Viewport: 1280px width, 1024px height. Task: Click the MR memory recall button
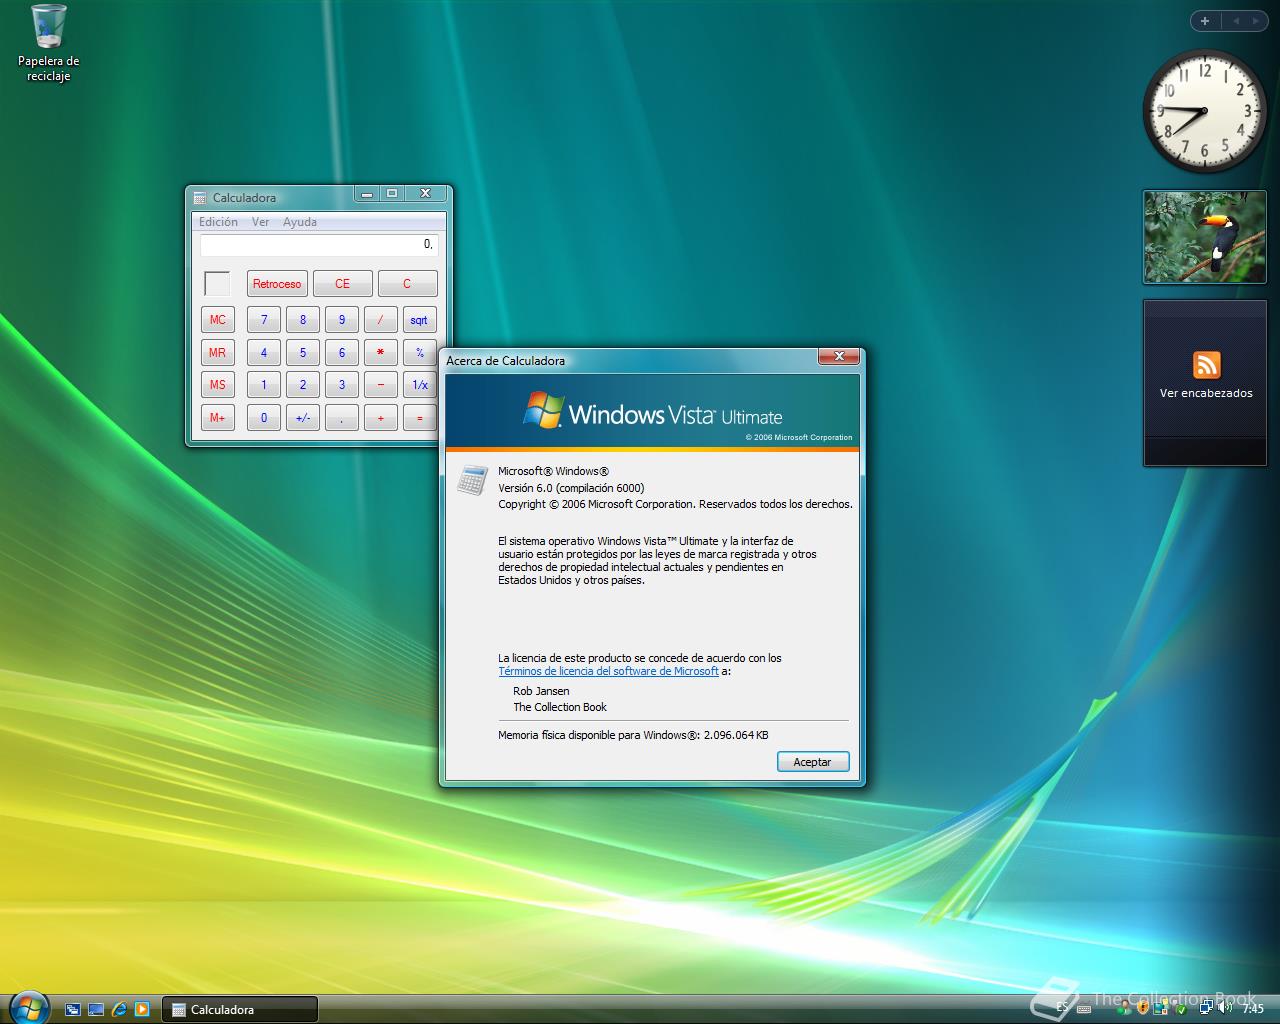(218, 353)
